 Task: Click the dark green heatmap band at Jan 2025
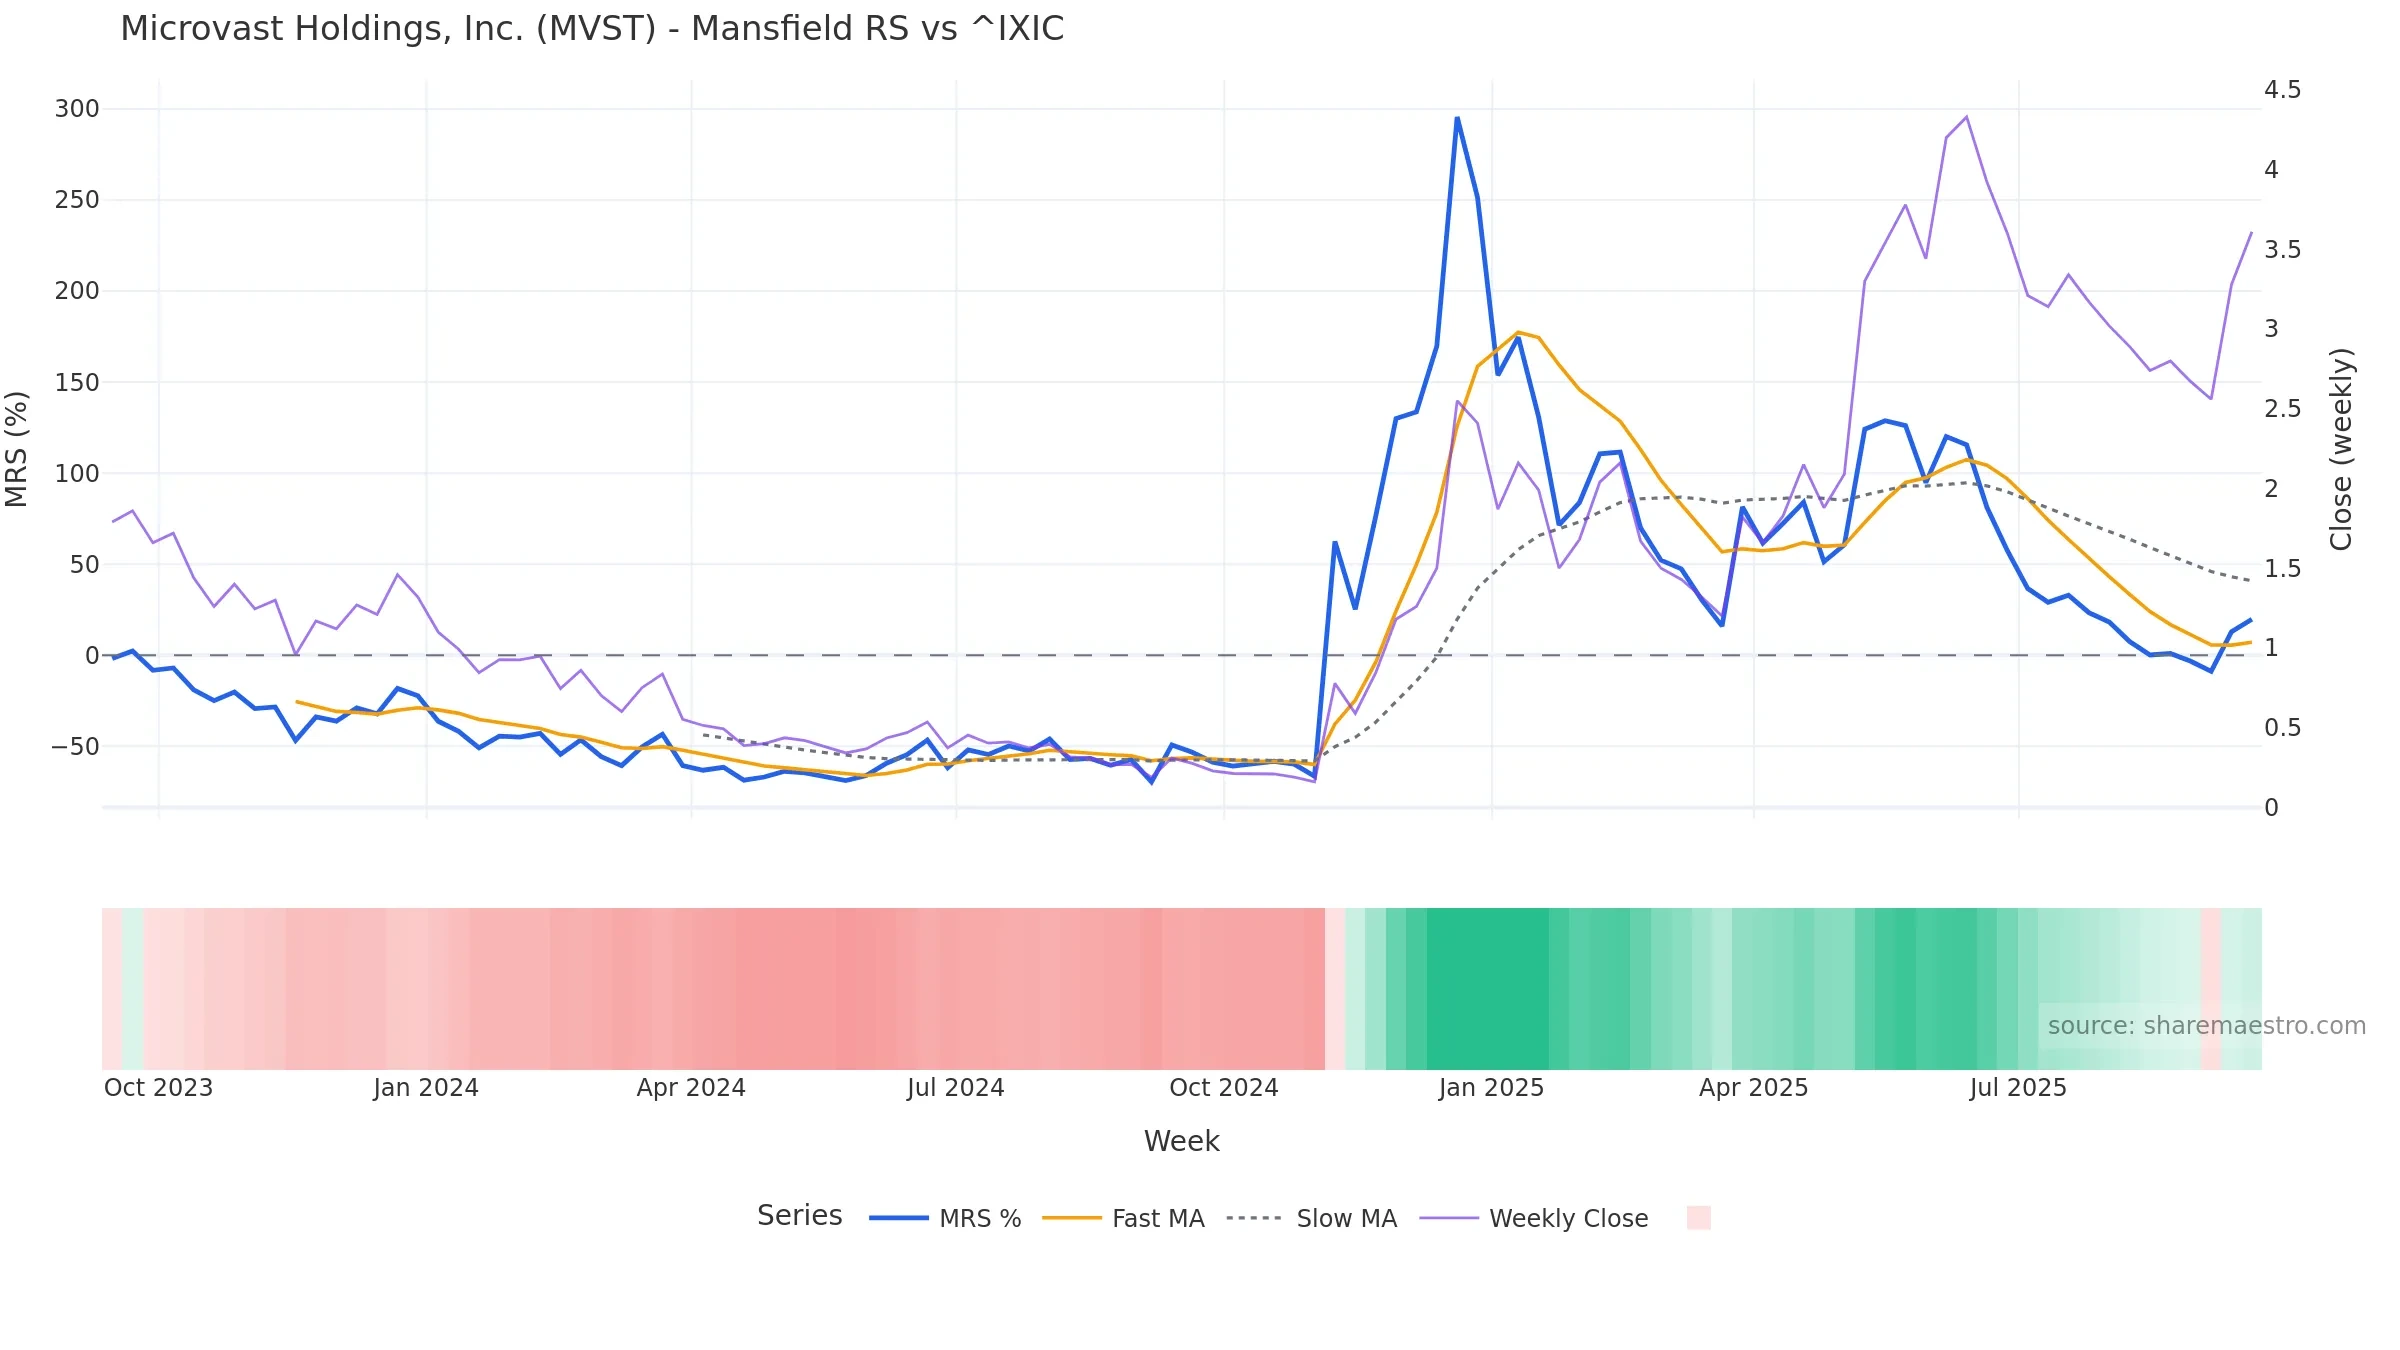pyautogui.click(x=1488, y=989)
